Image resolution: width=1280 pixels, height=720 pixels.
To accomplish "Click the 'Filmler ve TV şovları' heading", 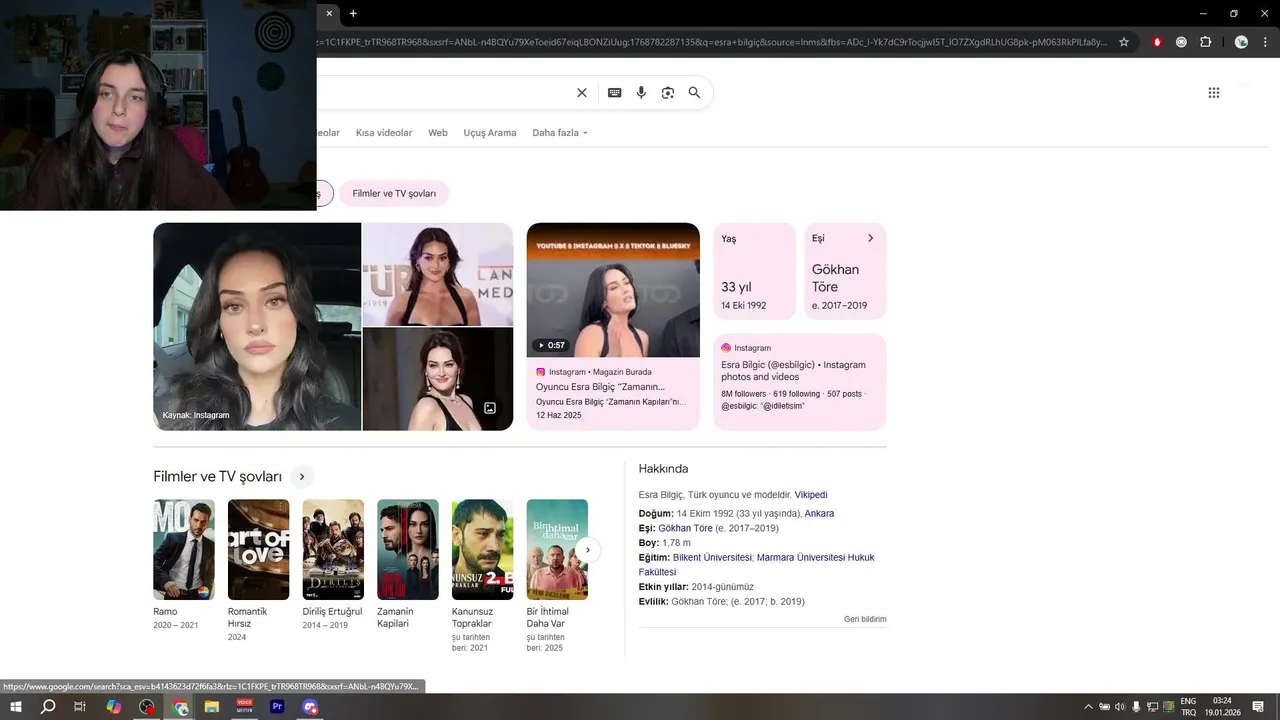I will click(217, 477).
